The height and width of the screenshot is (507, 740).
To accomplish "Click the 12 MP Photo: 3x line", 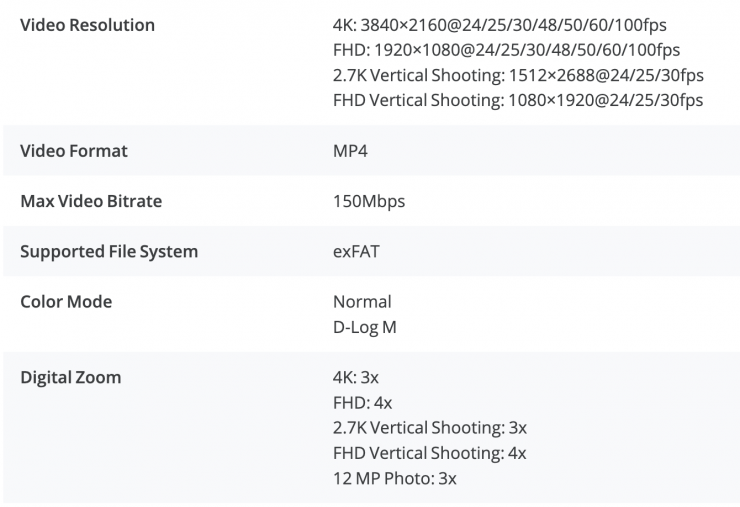I will tap(395, 478).
